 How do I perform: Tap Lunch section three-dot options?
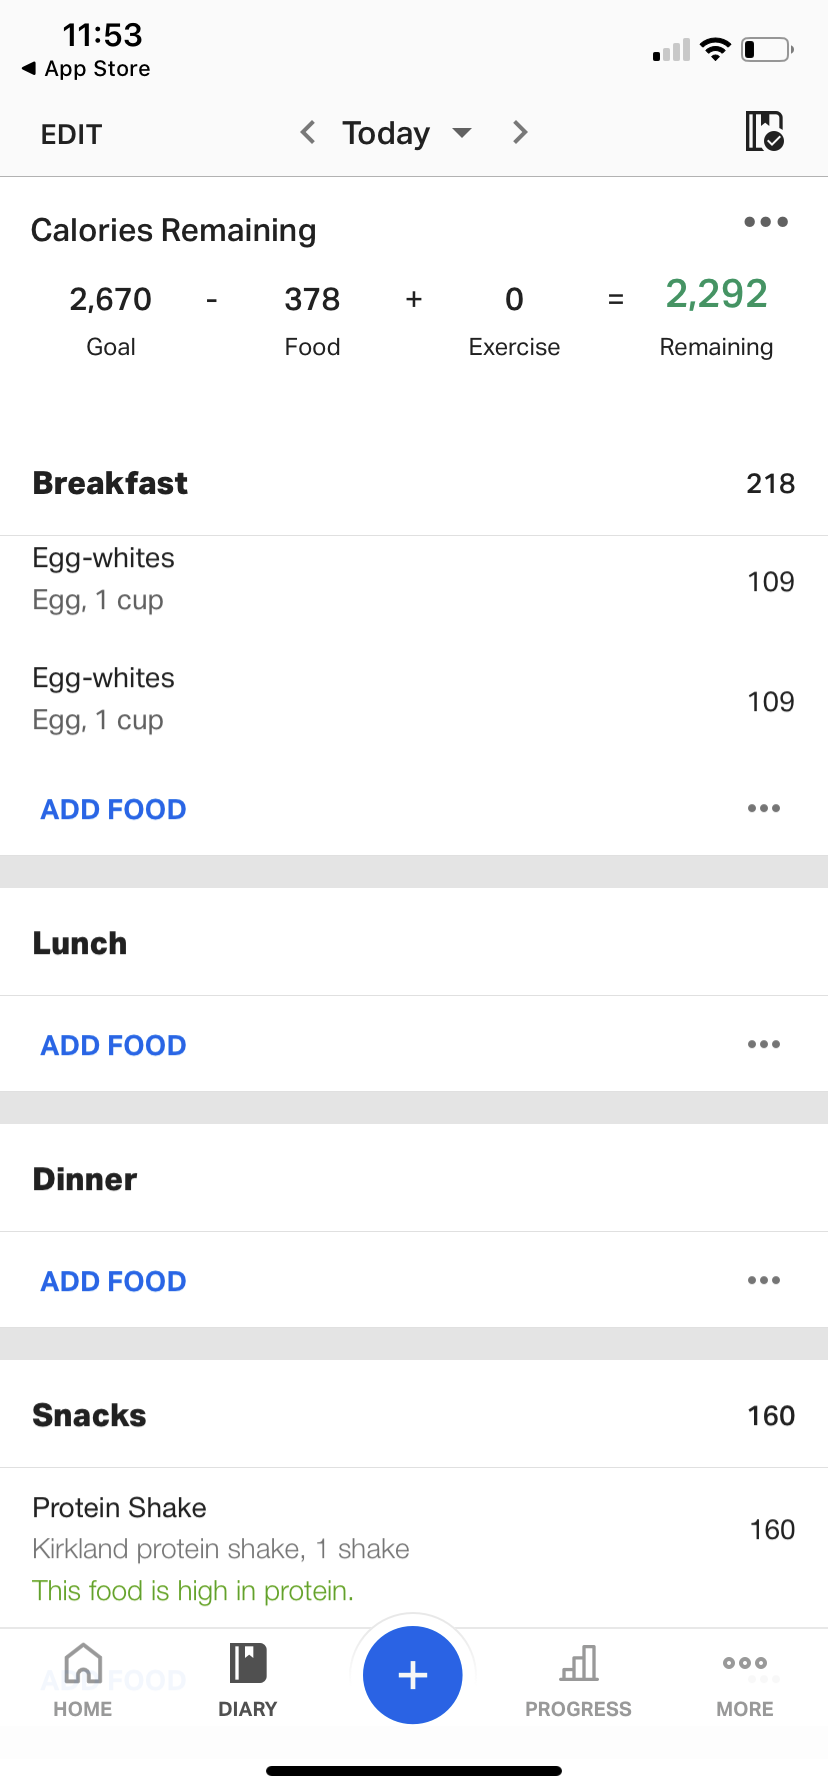click(x=763, y=1044)
